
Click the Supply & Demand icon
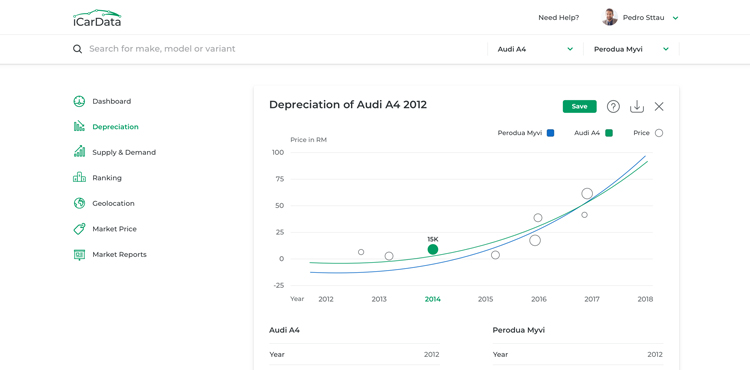[x=79, y=152]
